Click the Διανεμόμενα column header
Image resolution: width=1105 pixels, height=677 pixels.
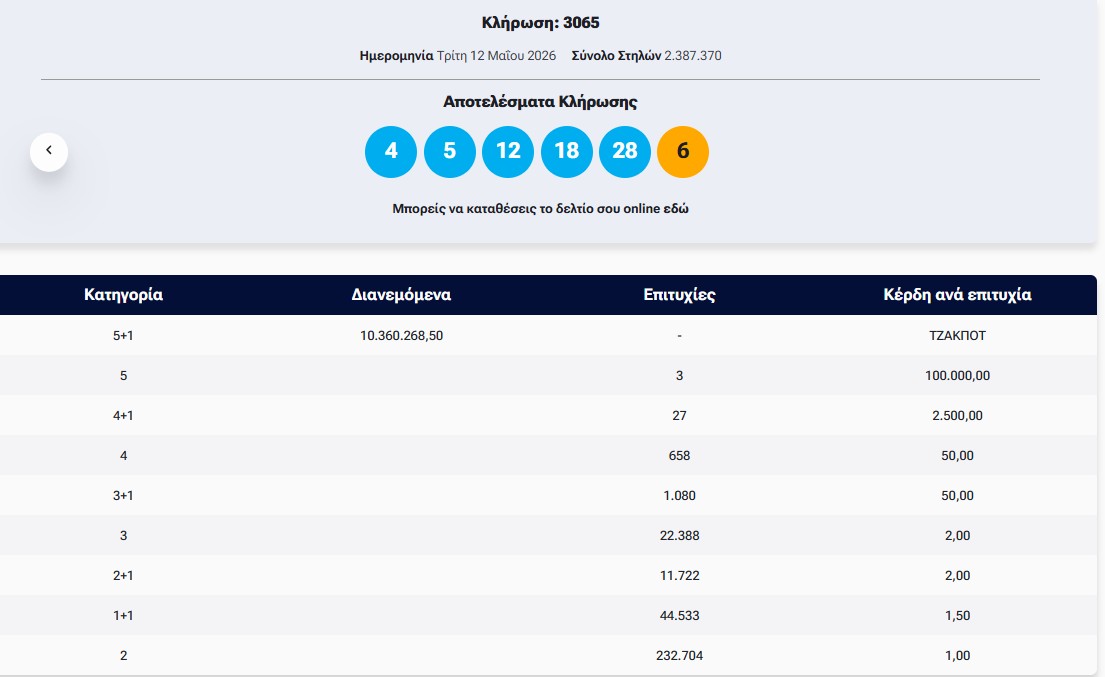(401, 294)
